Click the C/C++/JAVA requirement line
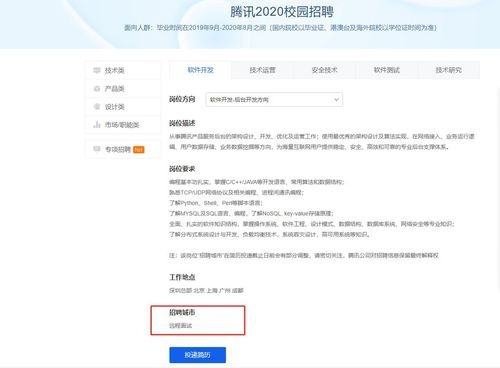500x368 pixels. 257,182
